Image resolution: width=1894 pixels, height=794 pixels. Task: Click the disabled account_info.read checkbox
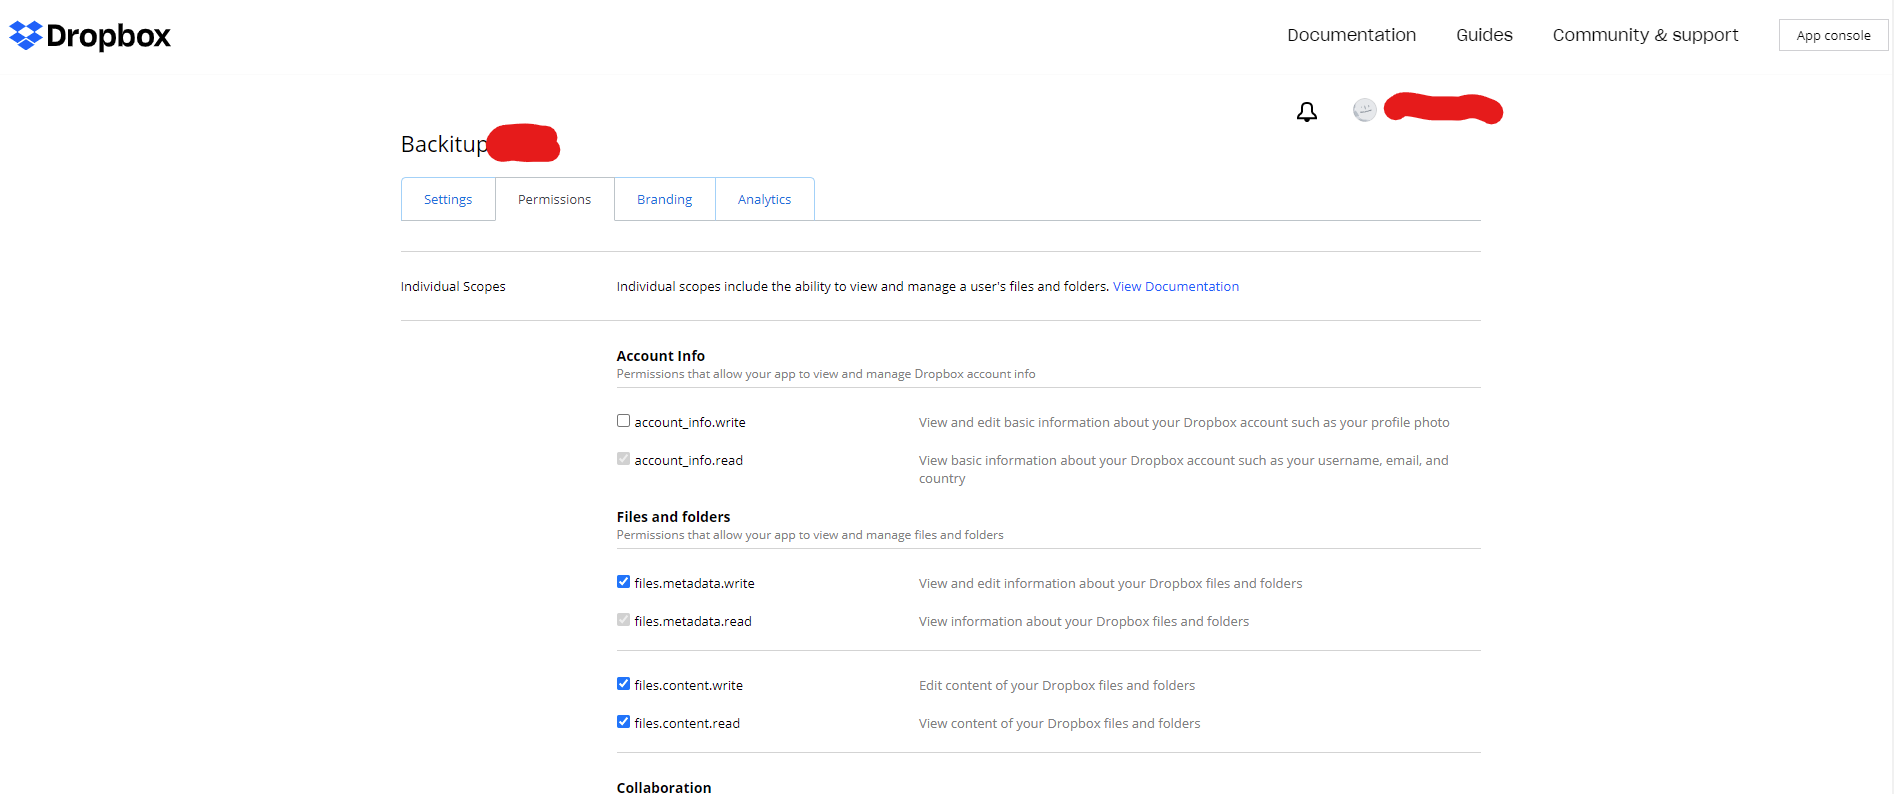point(623,459)
